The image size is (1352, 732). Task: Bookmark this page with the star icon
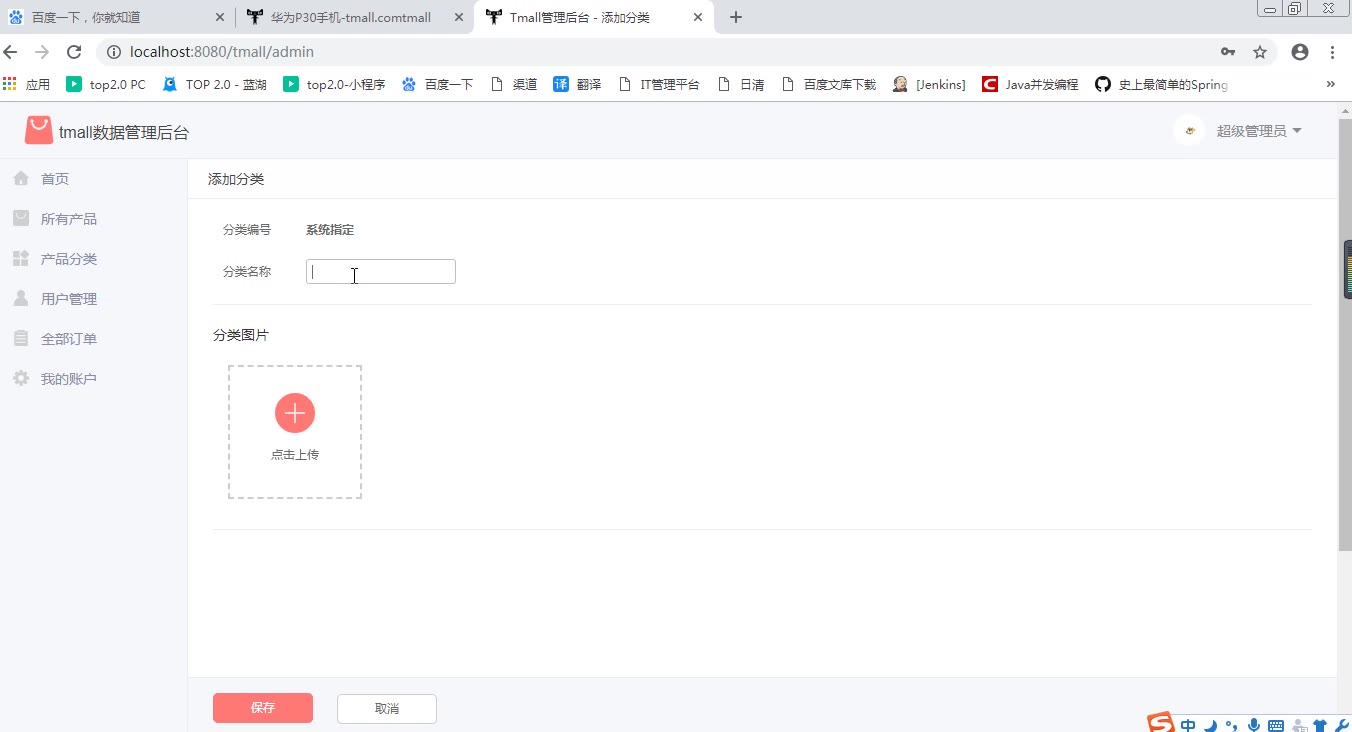click(1260, 52)
